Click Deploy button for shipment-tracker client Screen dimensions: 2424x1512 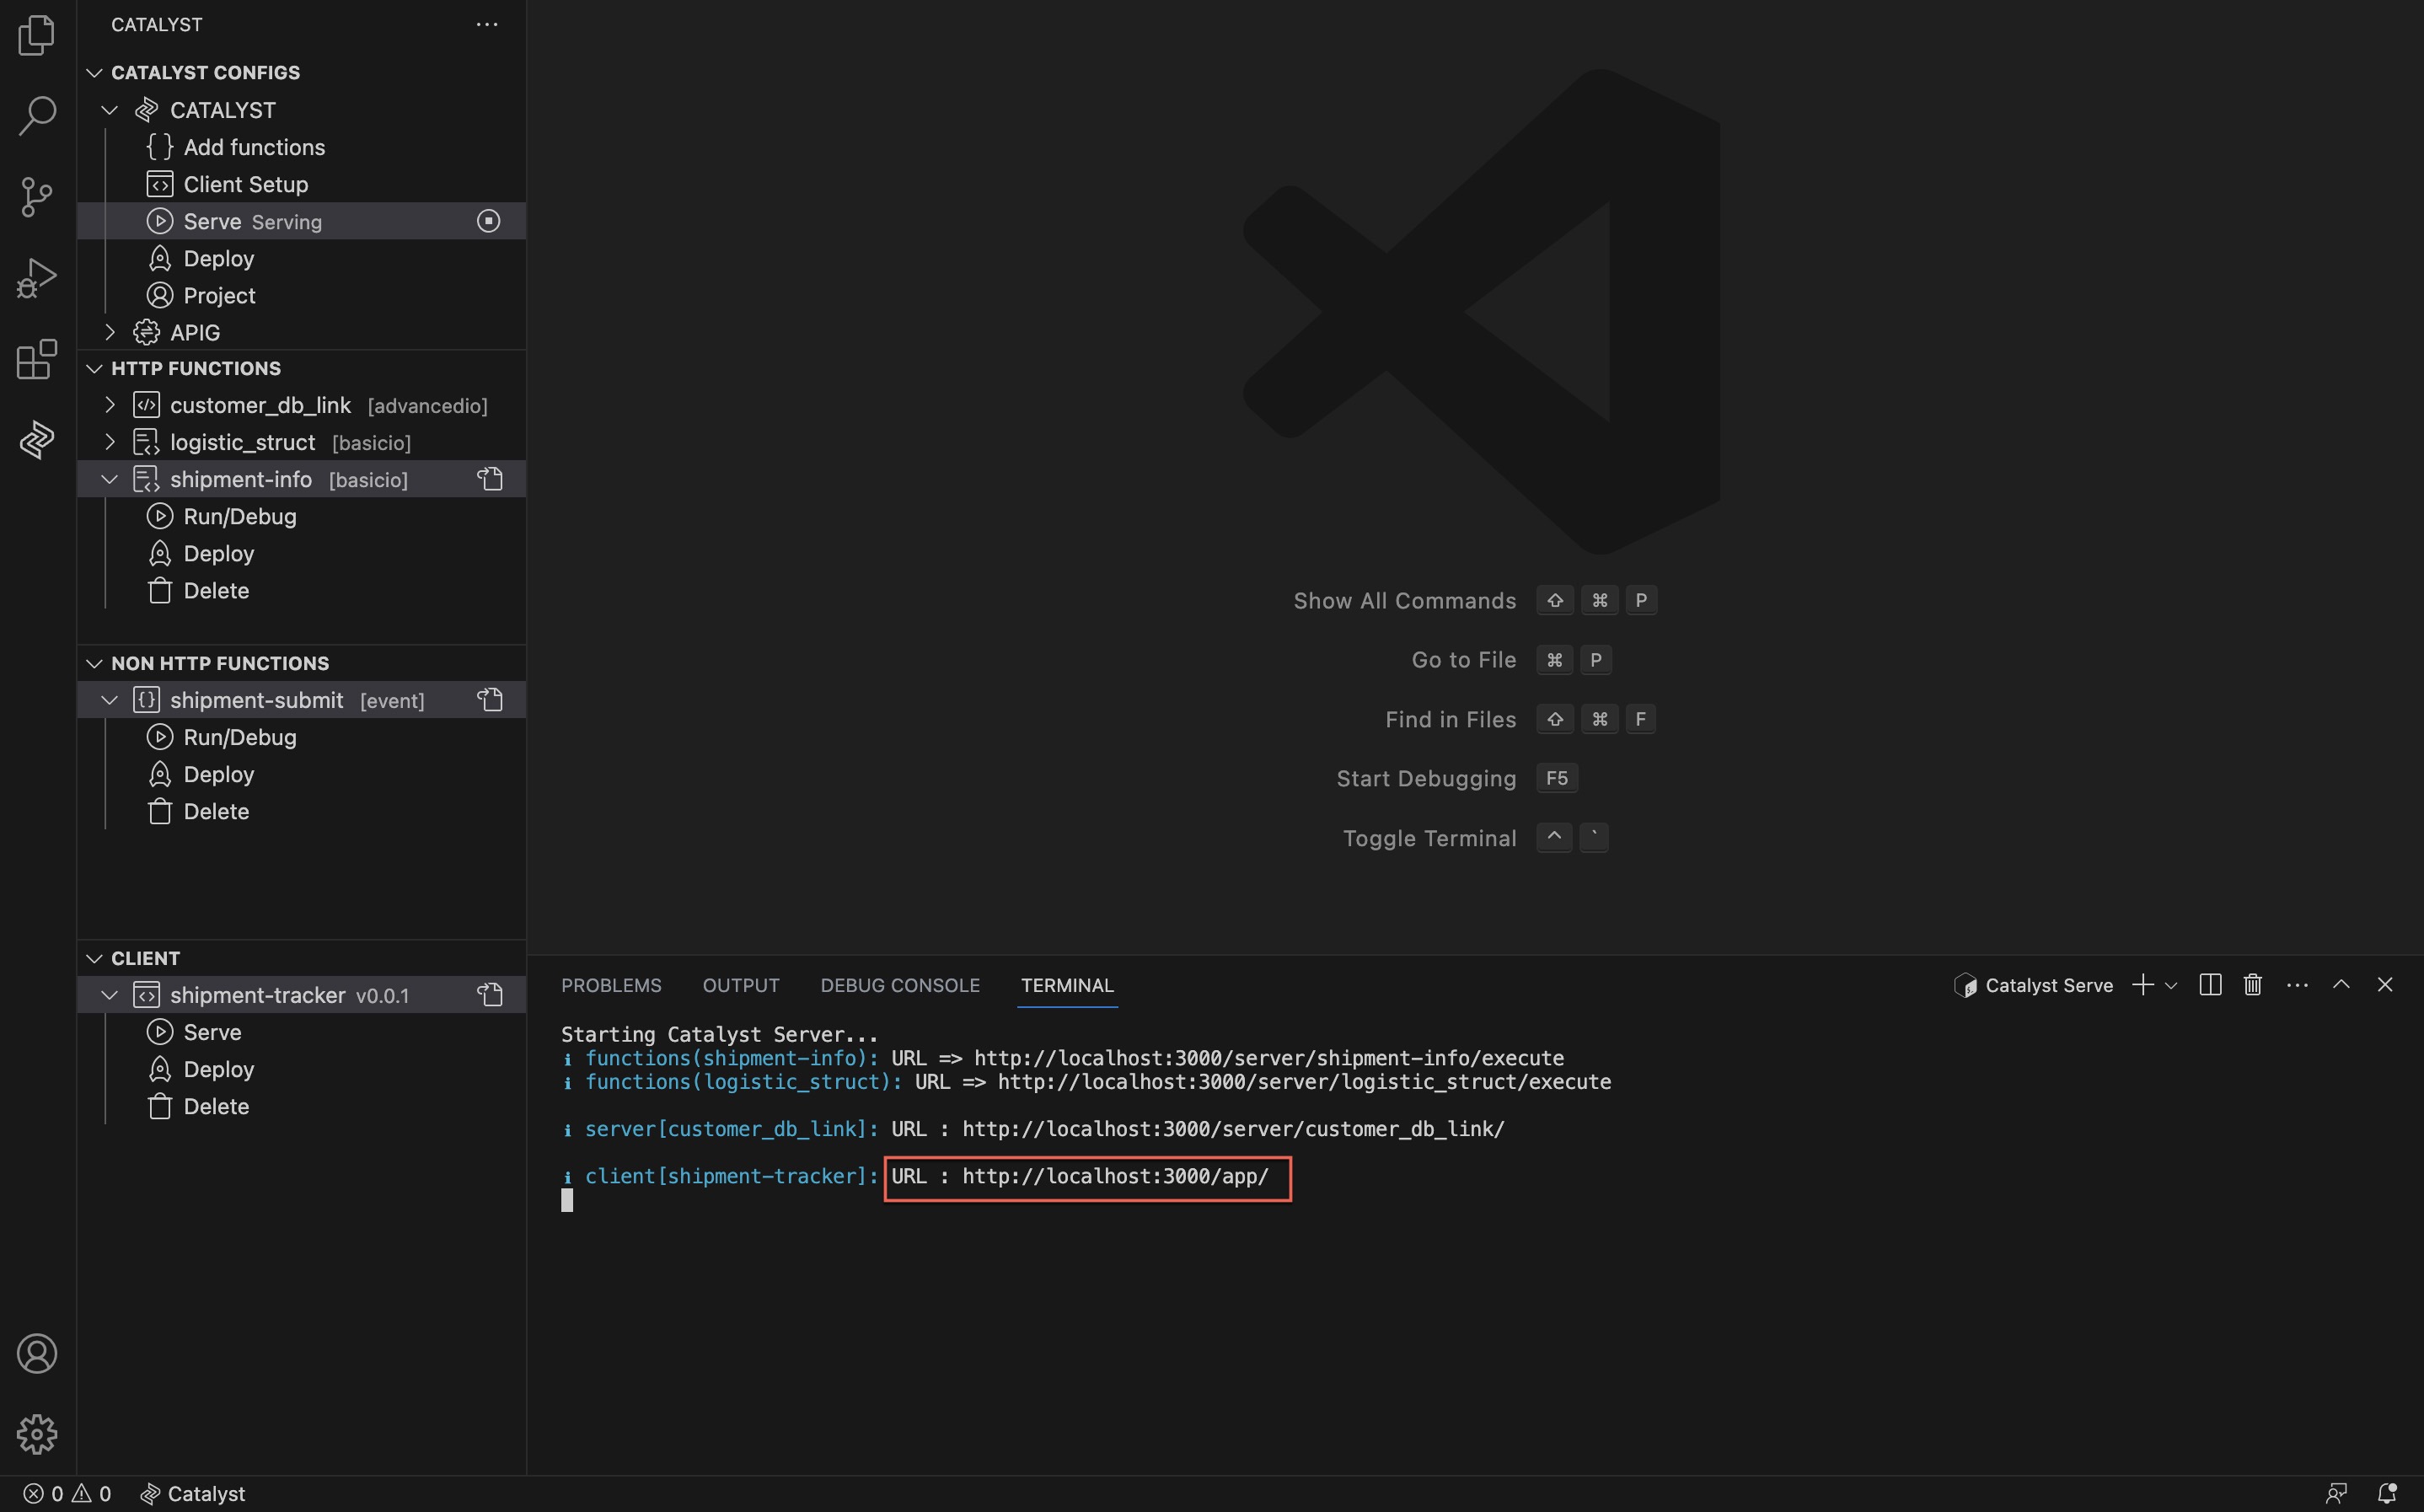217,1070
